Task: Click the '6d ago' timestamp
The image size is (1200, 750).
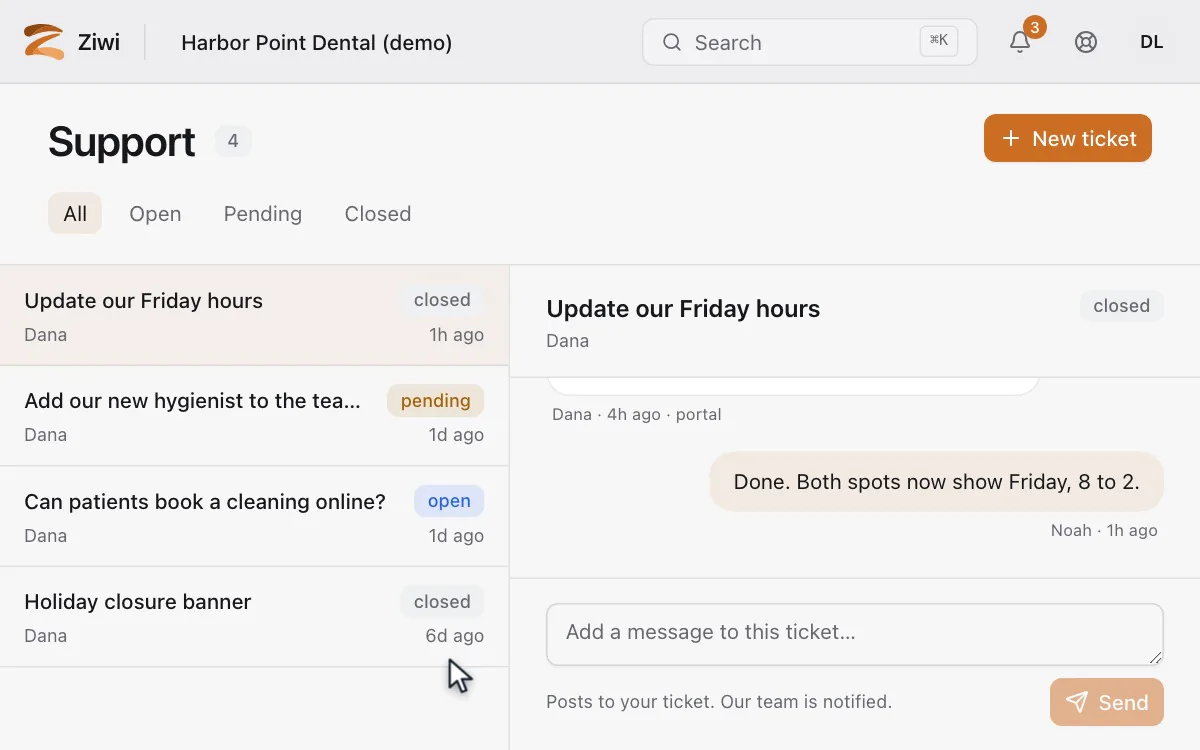Action: [x=454, y=636]
